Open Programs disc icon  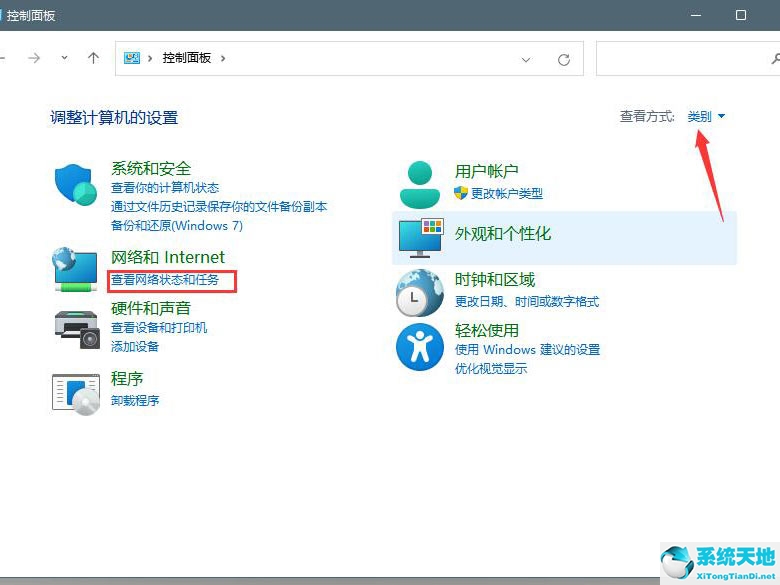pyautogui.click(x=76, y=394)
